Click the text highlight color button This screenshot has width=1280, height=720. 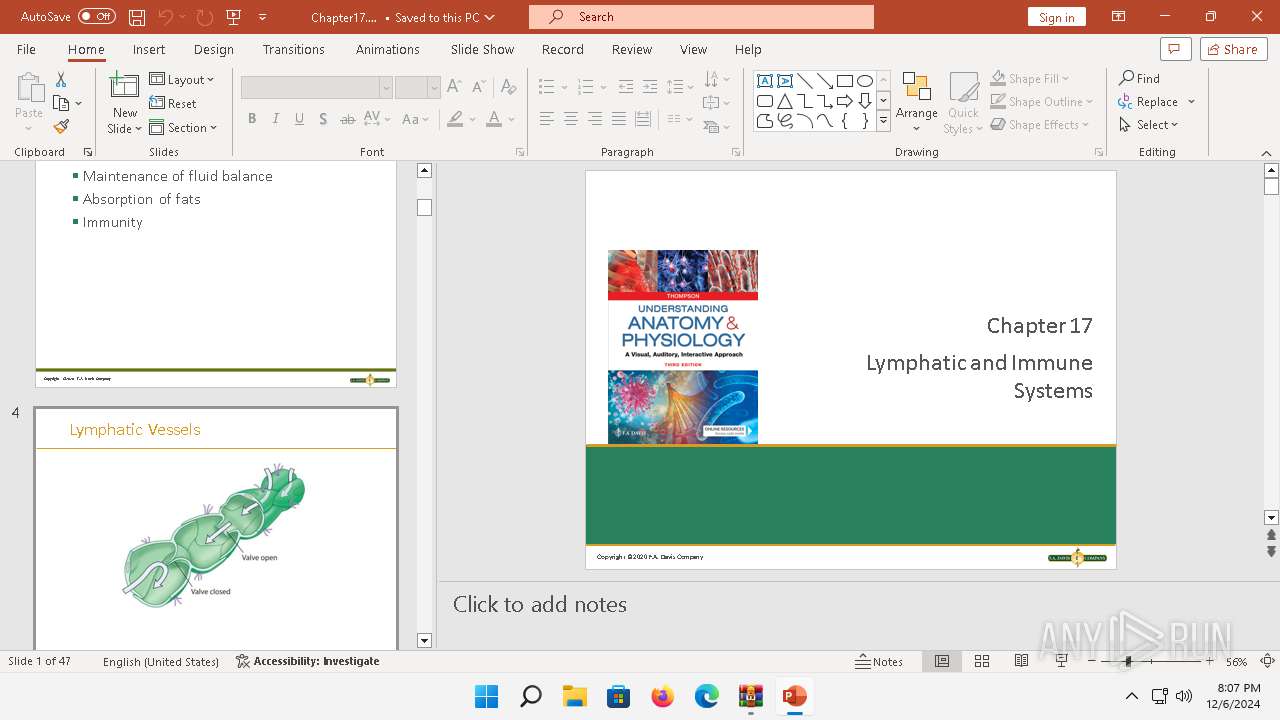point(455,119)
